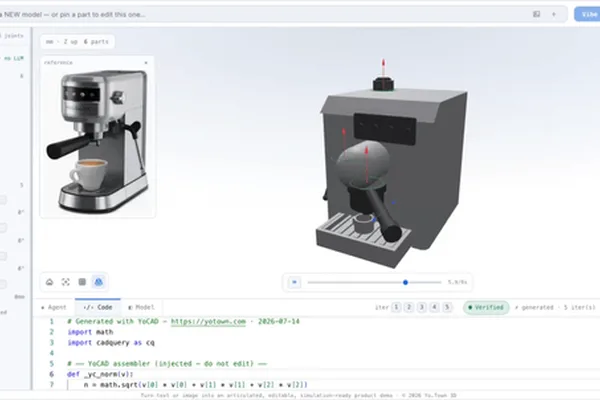Fit the model with the focus frame icon

pos(66,282)
